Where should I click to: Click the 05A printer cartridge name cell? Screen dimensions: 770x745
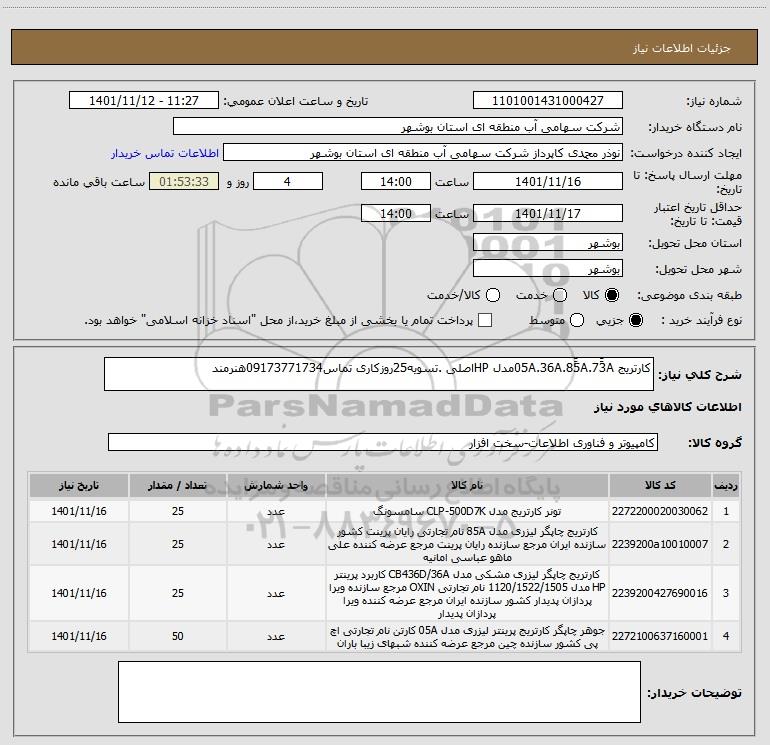pos(467,636)
